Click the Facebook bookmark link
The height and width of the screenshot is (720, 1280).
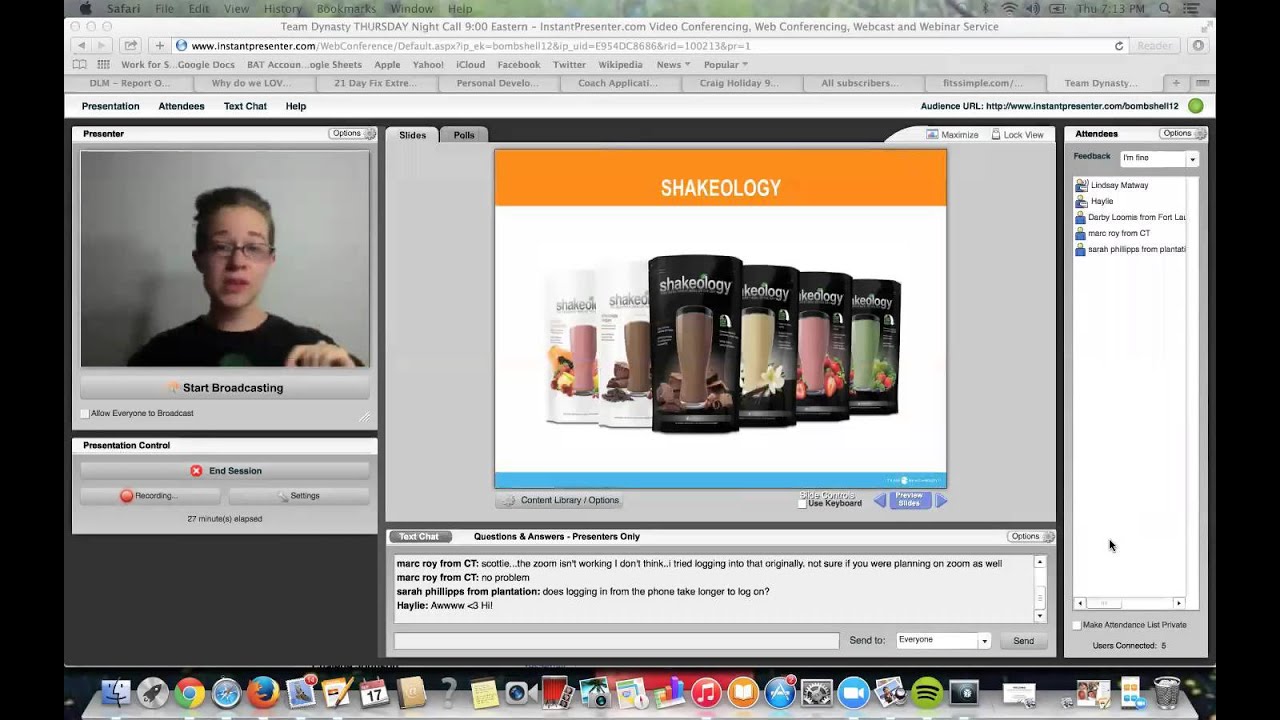point(518,65)
